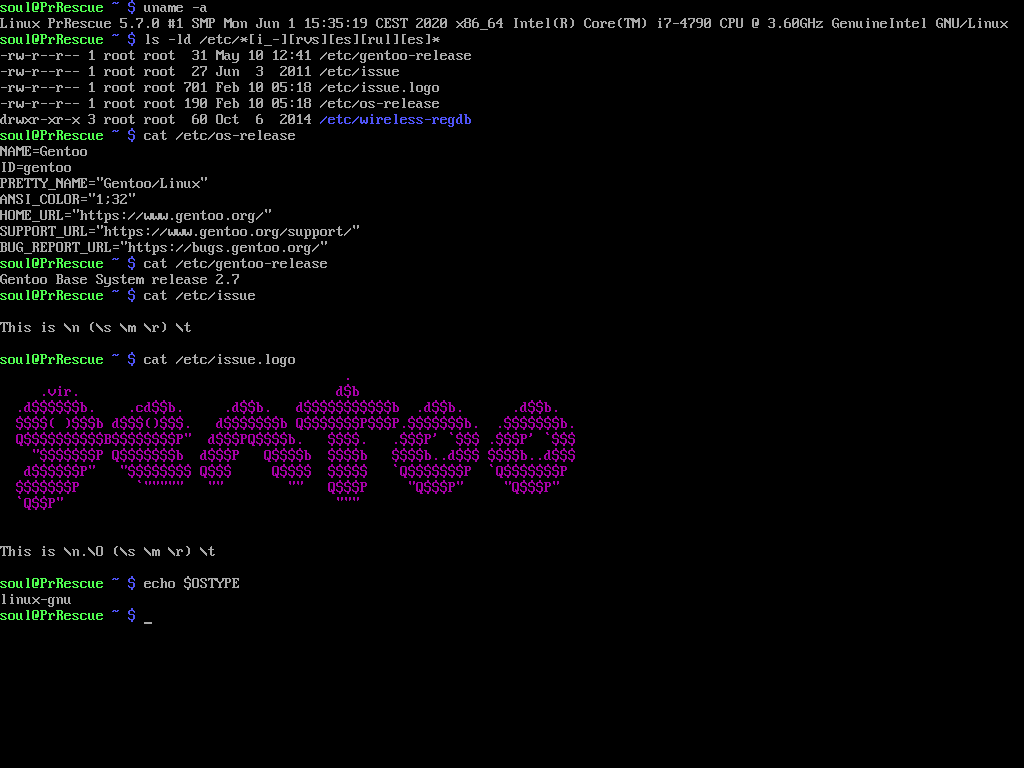Click 'drwxr-xr-x' permissions of wireless-regdb row
The image size is (1024, 768).
coord(40,120)
